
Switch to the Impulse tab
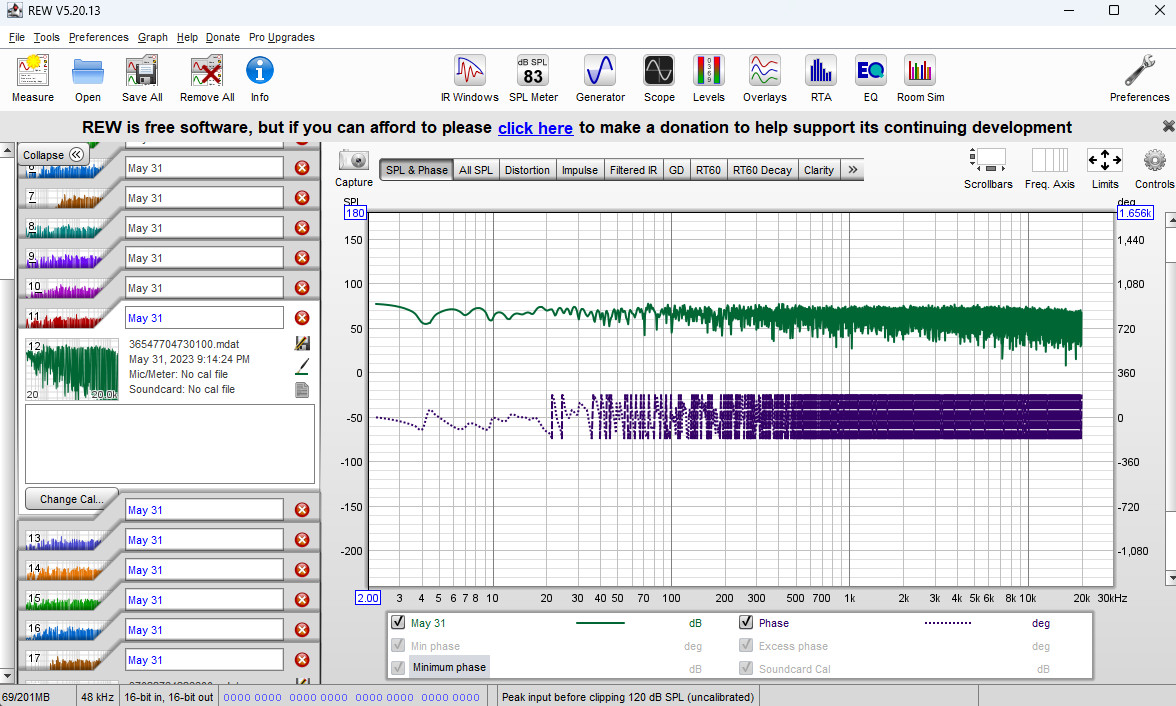[x=580, y=170]
